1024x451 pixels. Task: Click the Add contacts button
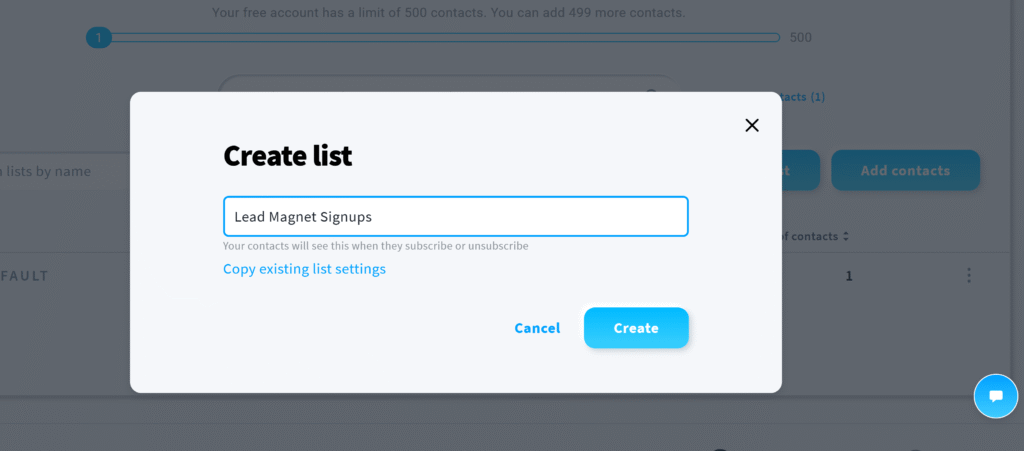905,170
